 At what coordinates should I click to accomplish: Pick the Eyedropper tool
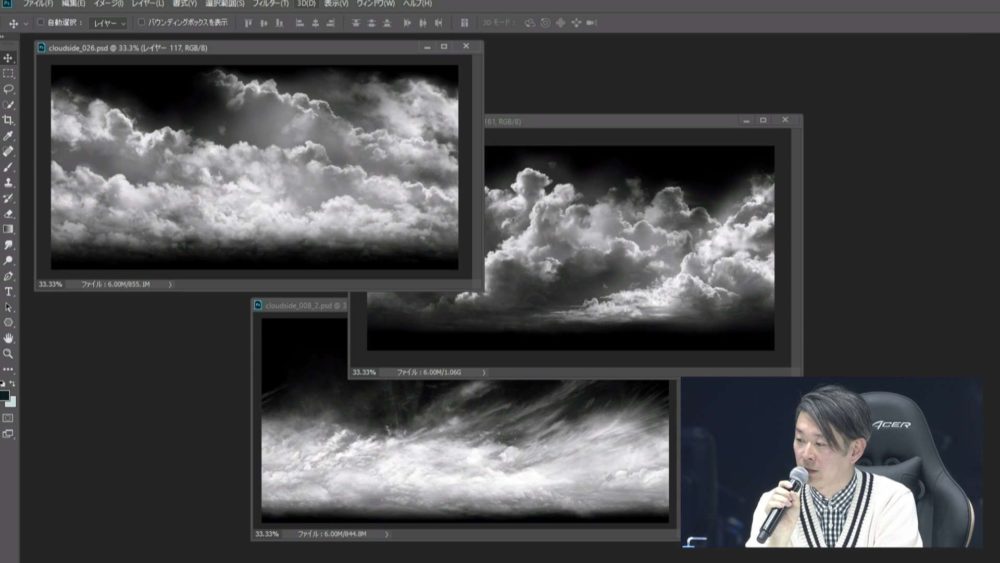tap(8, 136)
